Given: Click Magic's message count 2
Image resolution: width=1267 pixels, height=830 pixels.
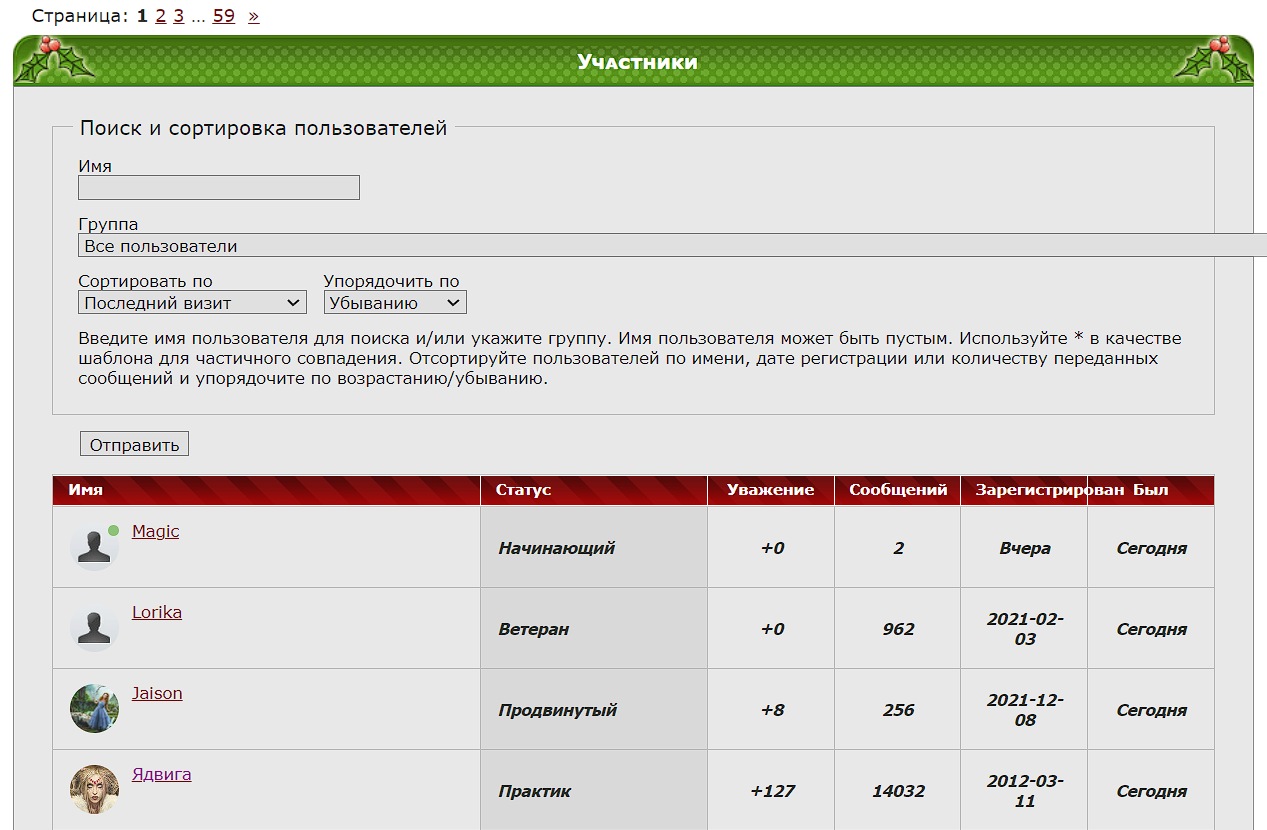Looking at the screenshot, I should [x=899, y=548].
